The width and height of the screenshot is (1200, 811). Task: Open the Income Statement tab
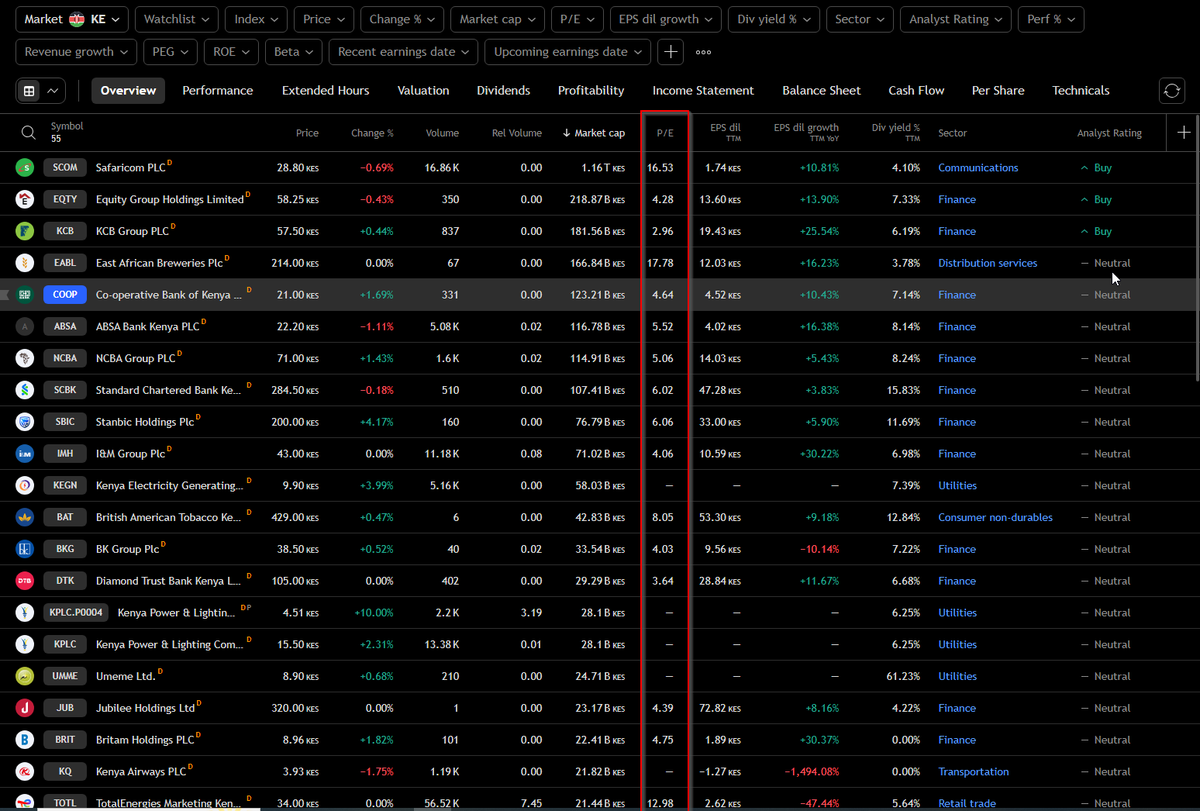point(703,91)
